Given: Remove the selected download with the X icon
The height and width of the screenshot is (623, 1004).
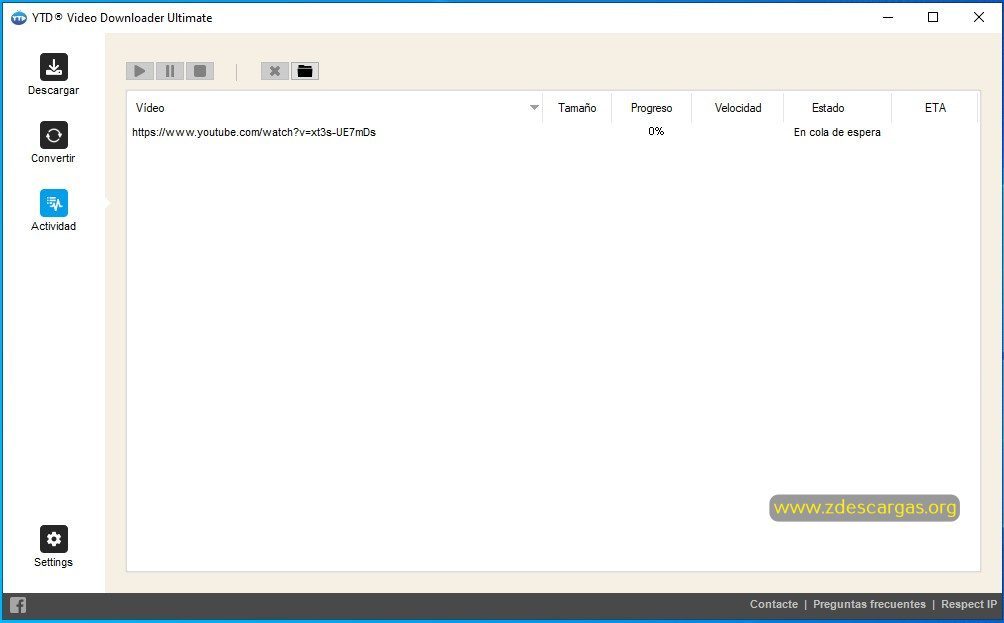Looking at the screenshot, I should pos(275,71).
